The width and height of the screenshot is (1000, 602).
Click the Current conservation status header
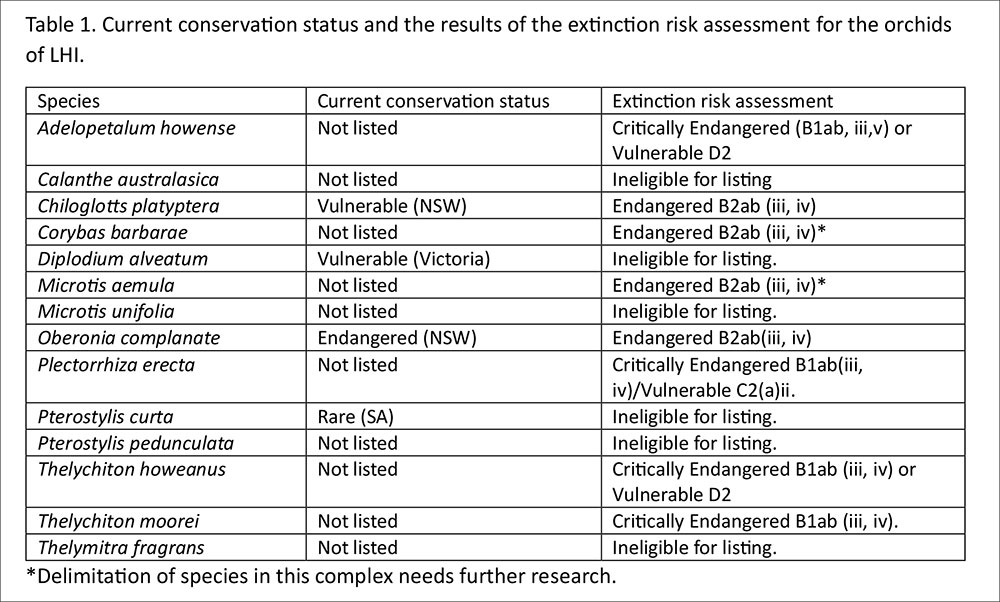coord(434,101)
